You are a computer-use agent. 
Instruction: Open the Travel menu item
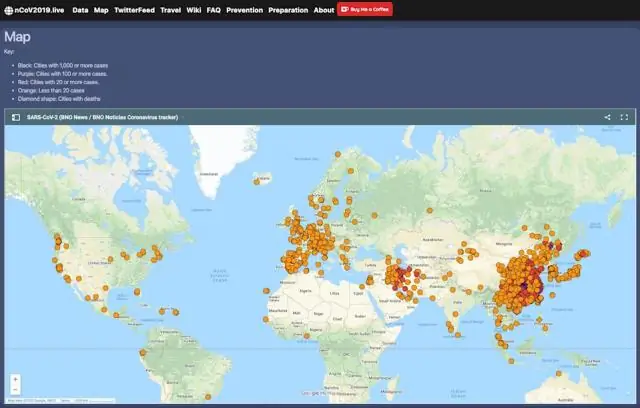pyautogui.click(x=170, y=10)
